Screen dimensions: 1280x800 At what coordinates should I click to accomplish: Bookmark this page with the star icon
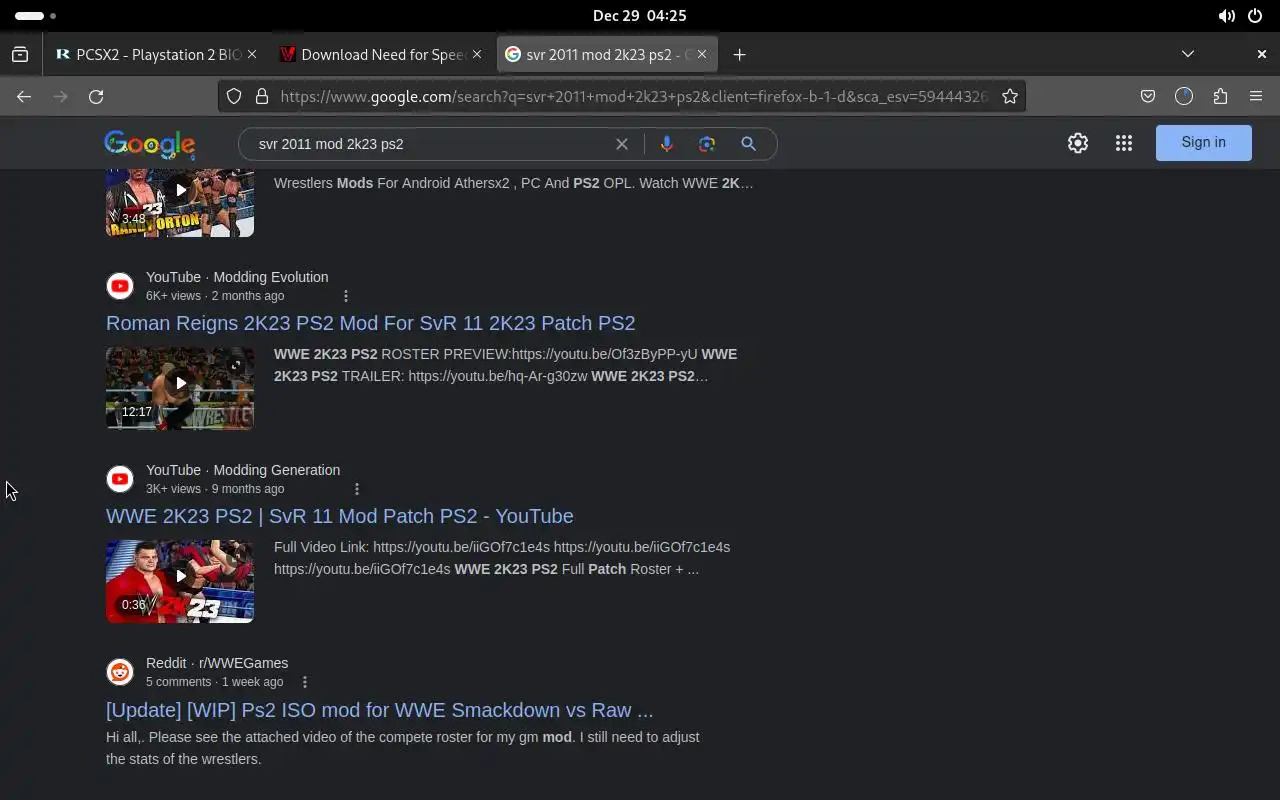coord(1010,96)
